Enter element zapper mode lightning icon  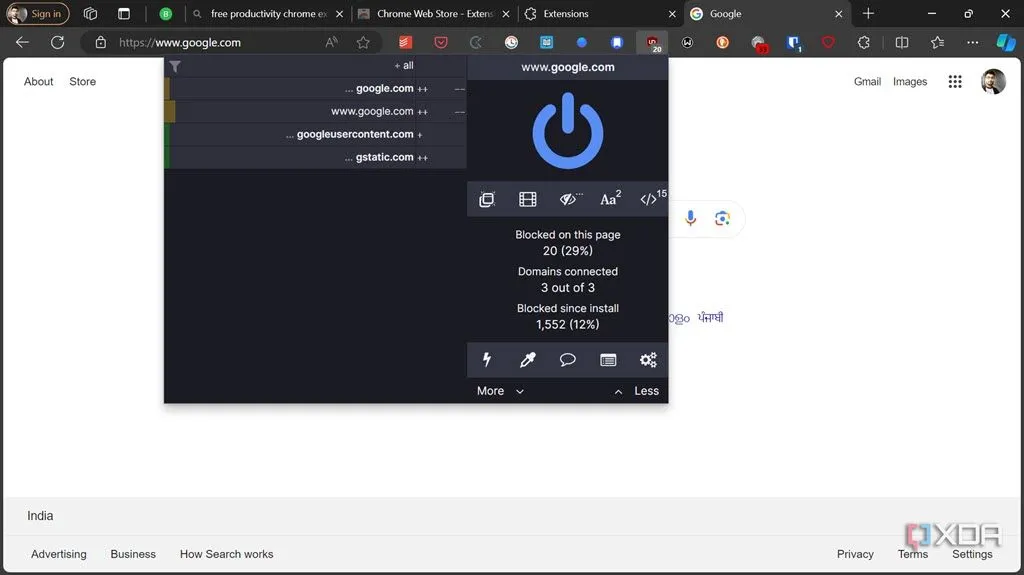487,360
